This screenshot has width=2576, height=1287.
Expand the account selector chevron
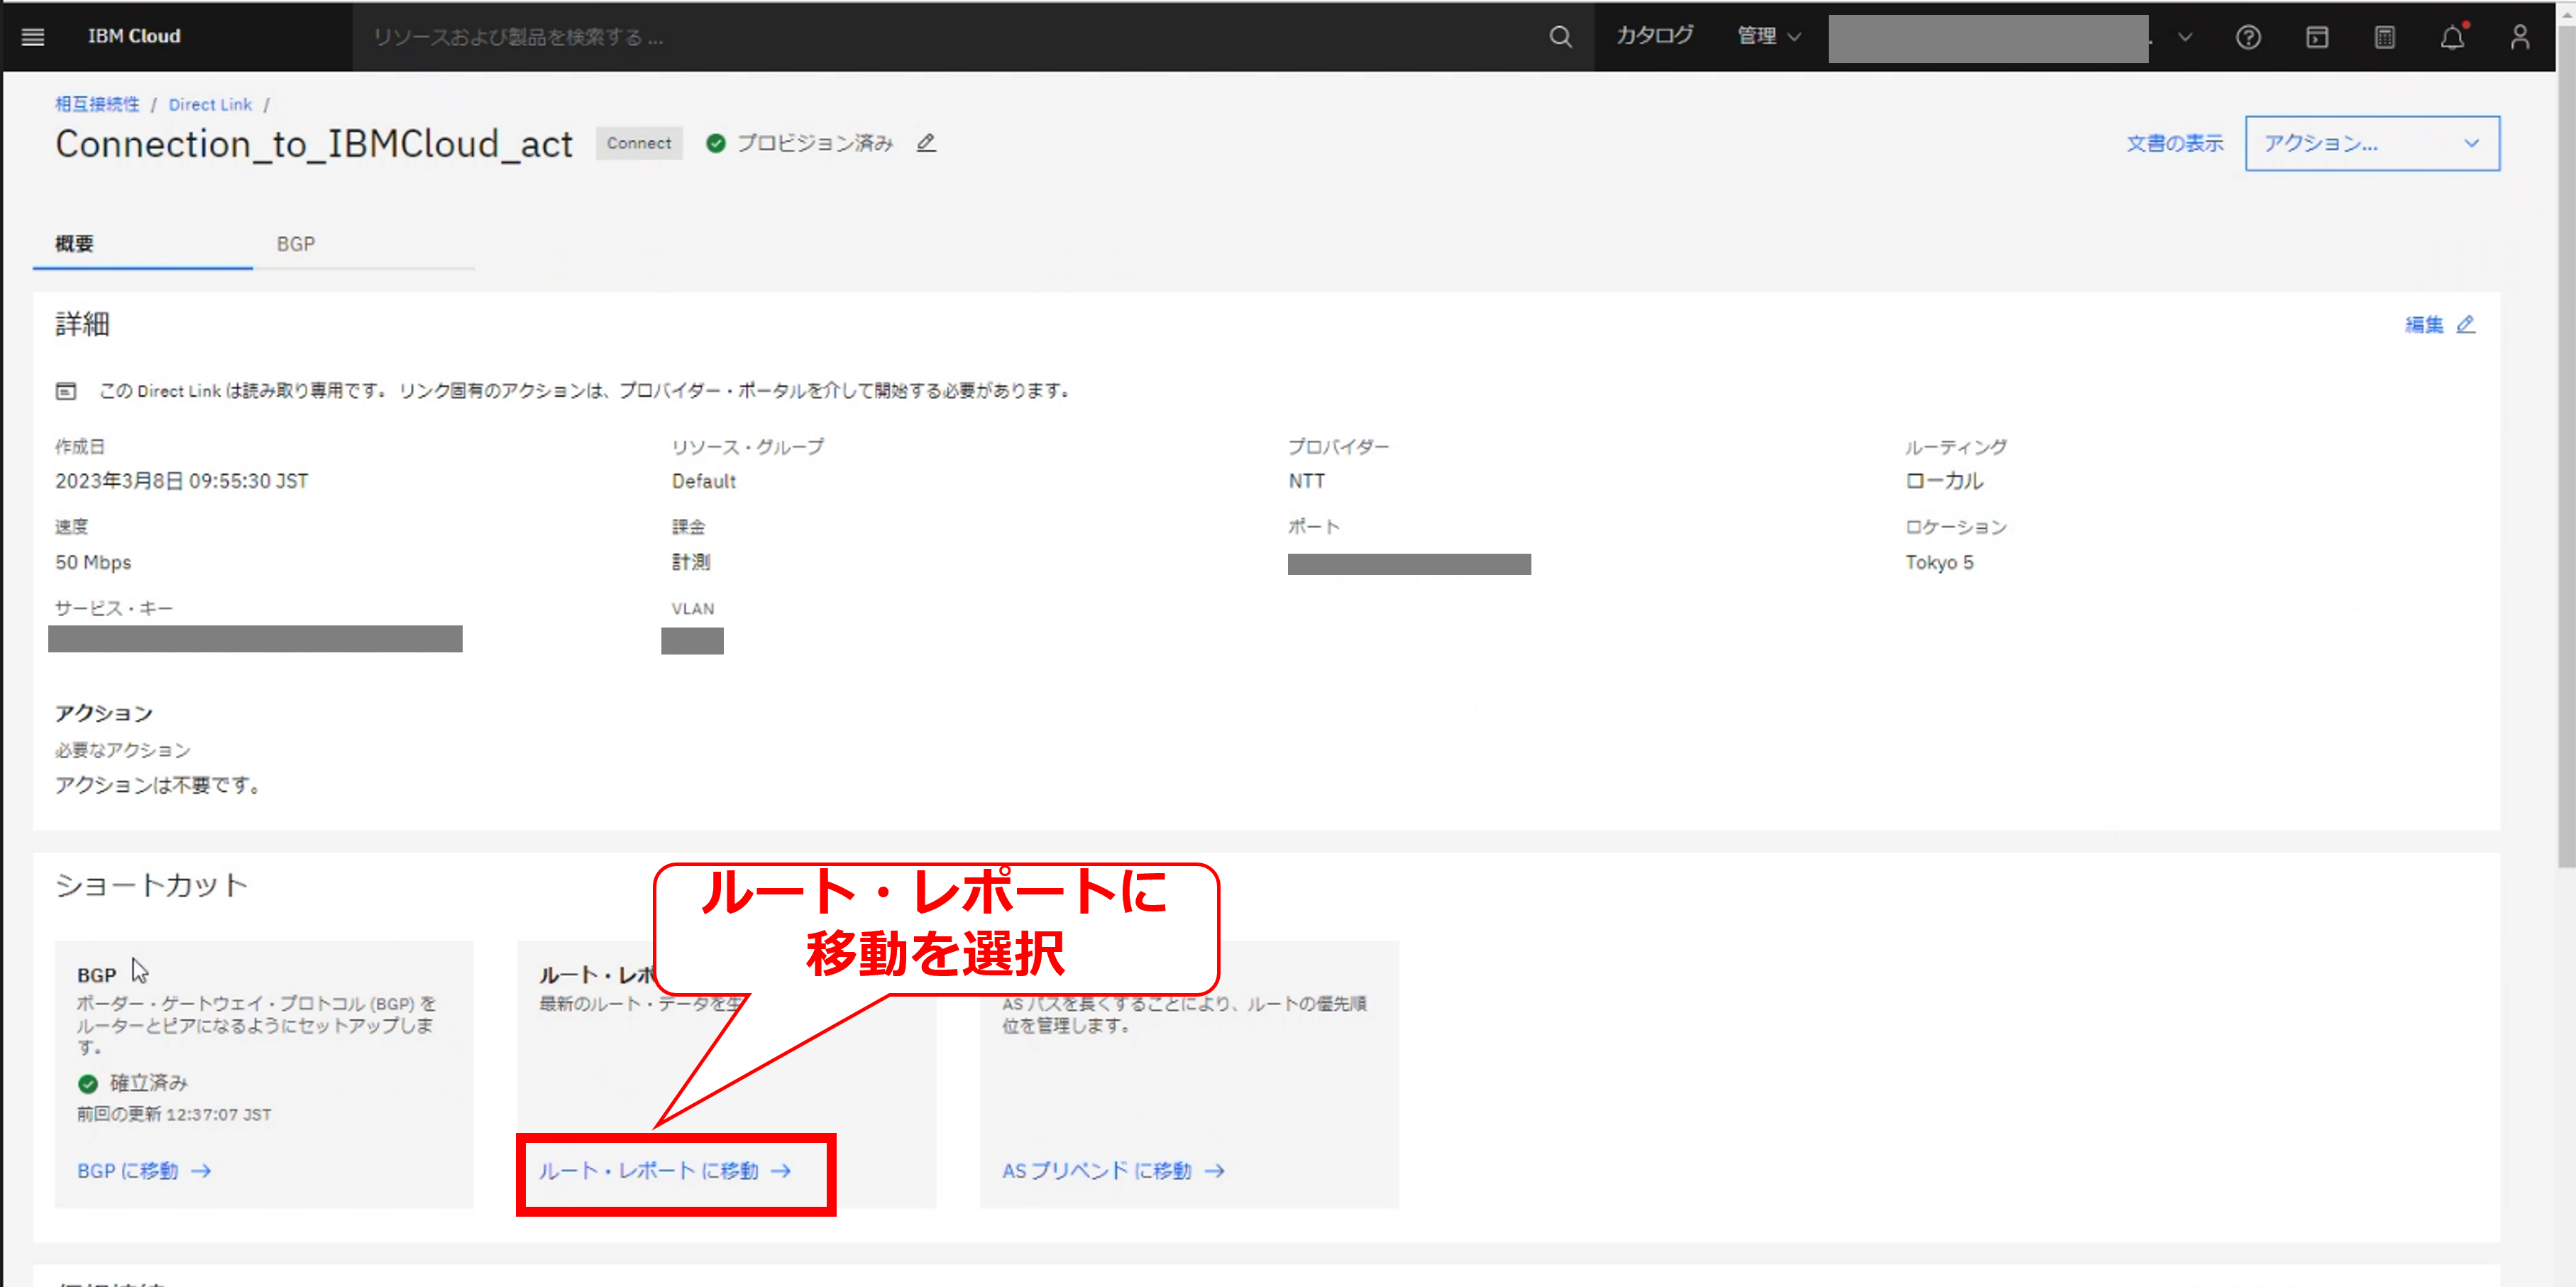pyautogui.click(x=2185, y=37)
